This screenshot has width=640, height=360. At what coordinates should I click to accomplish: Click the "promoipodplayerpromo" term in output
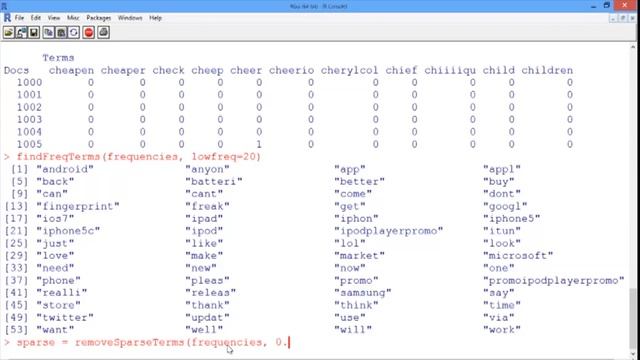554,280
